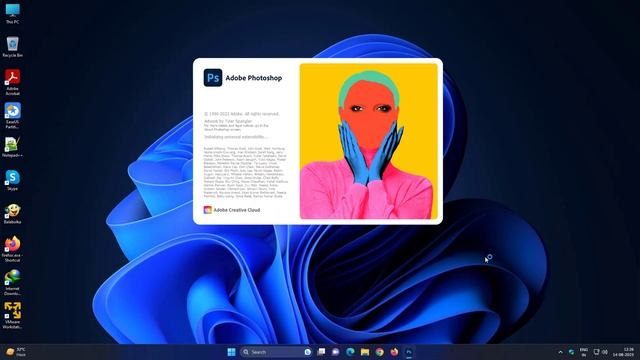Click the Ps logo on the Photoshop splash
Image resolution: width=640 pixels, height=360 pixels.
coord(213,78)
